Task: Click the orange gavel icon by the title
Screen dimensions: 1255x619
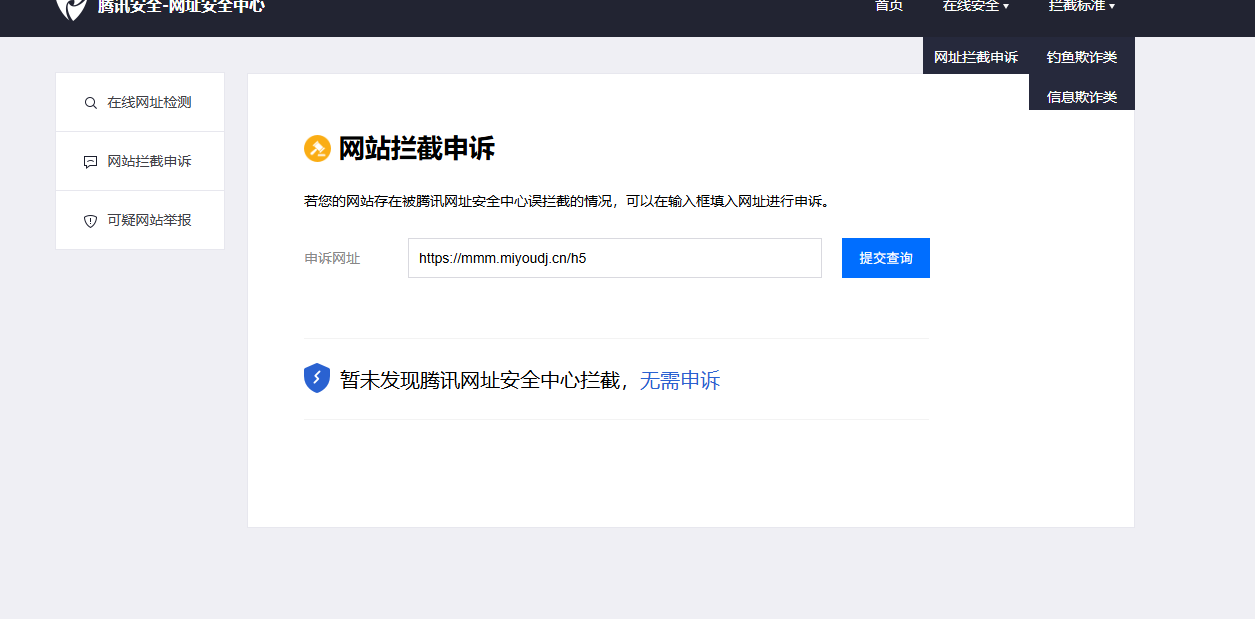Action: (x=317, y=148)
